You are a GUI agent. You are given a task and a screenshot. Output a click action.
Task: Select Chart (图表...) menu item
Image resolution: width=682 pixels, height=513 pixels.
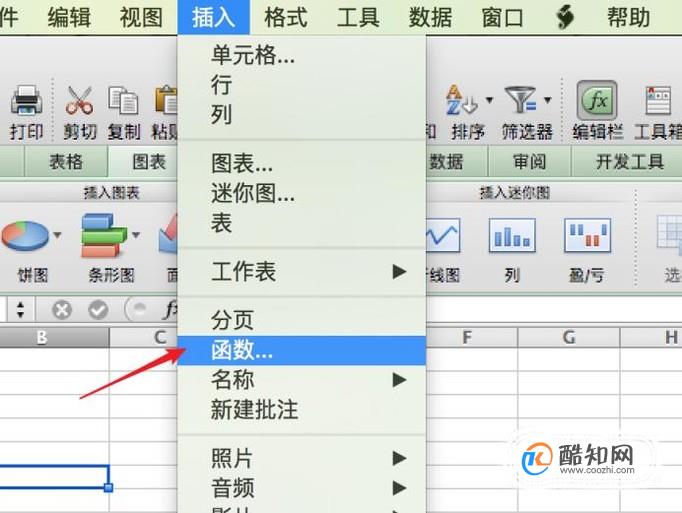(x=301, y=163)
